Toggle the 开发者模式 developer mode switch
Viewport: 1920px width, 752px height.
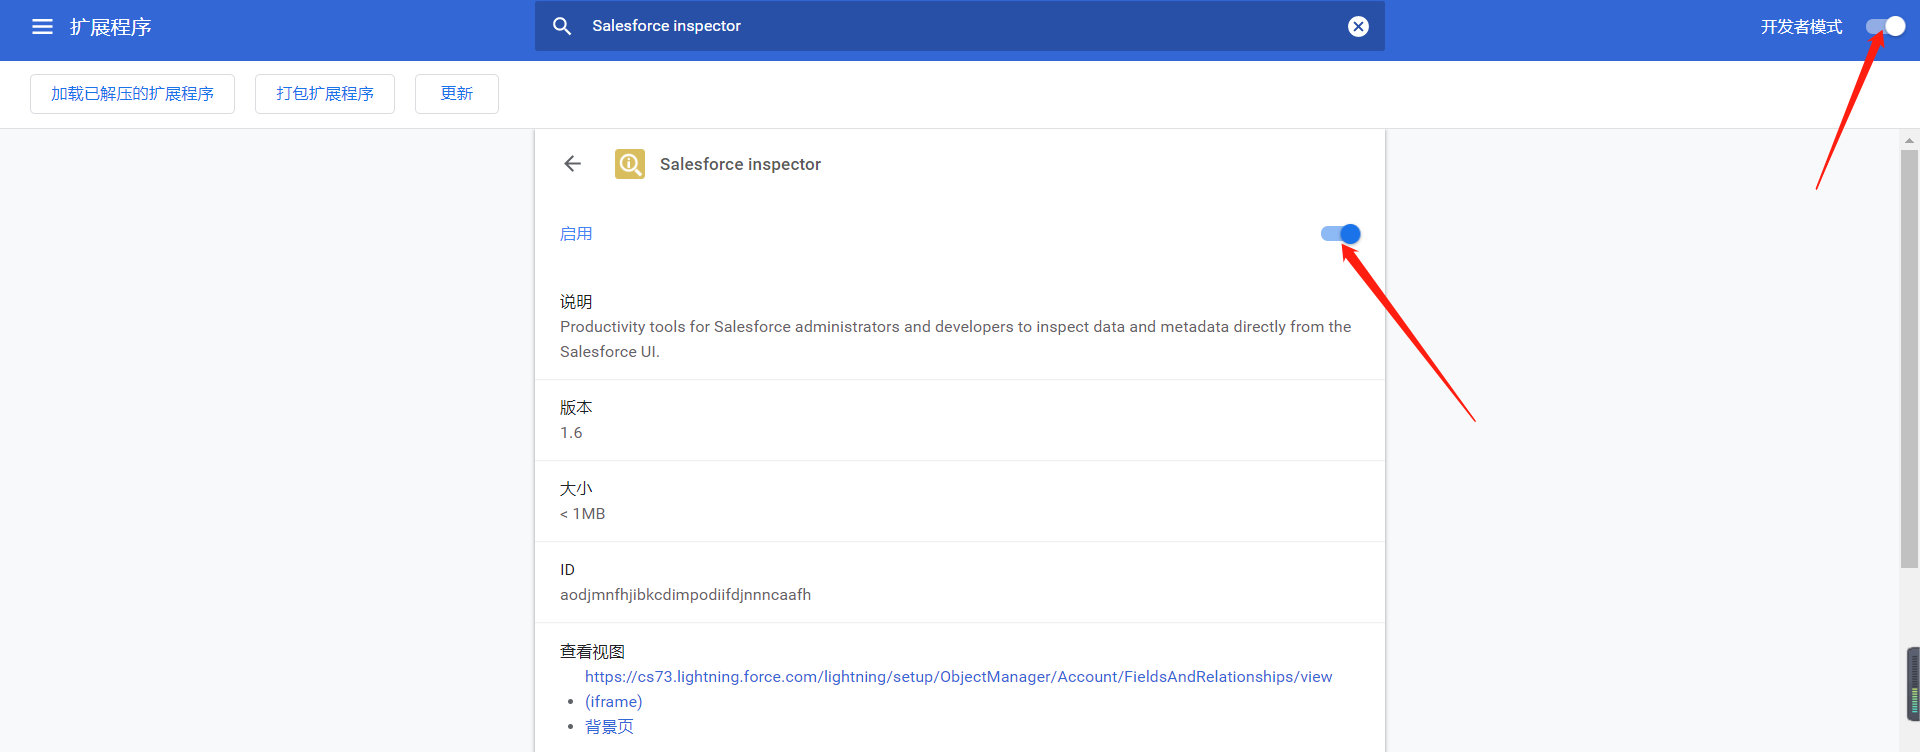click(1885, 27)
